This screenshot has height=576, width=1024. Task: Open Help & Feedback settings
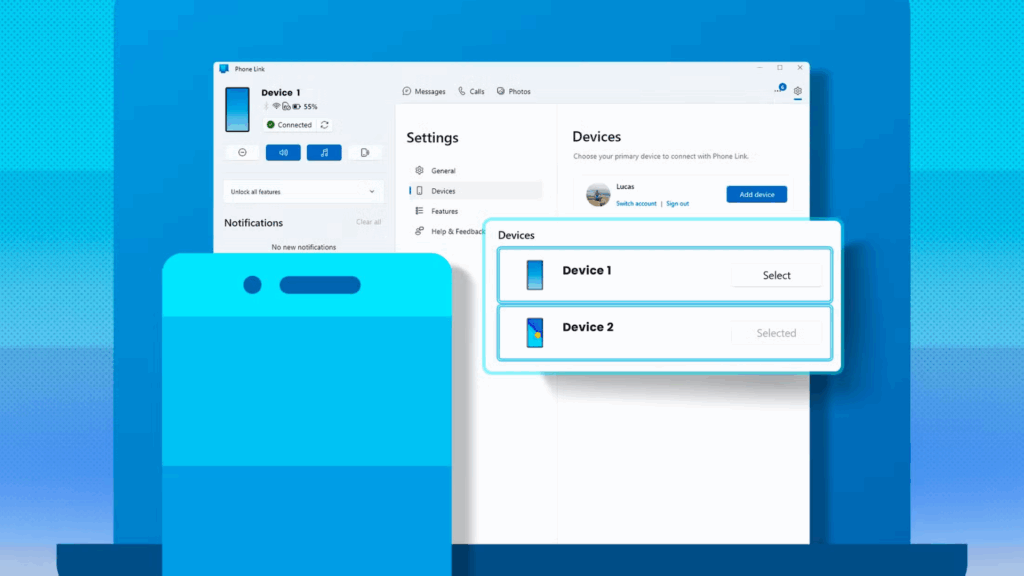pos(449,231)
